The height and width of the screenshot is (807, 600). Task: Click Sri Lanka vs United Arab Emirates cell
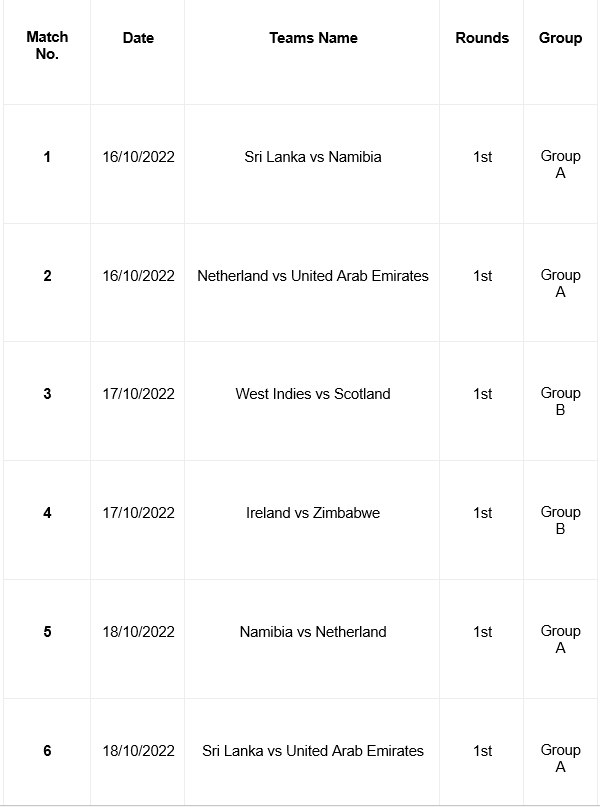pyautogui.click(x=312, y=751)
